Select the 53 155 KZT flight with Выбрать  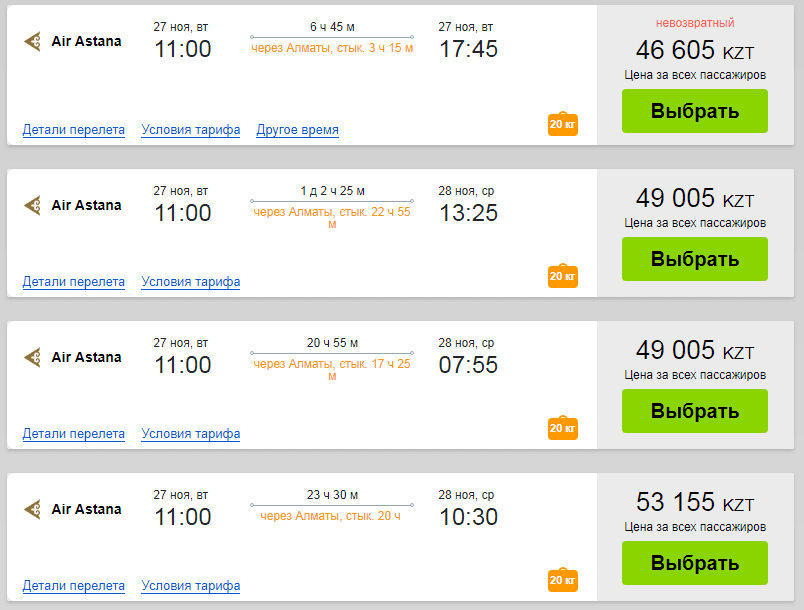695,563
